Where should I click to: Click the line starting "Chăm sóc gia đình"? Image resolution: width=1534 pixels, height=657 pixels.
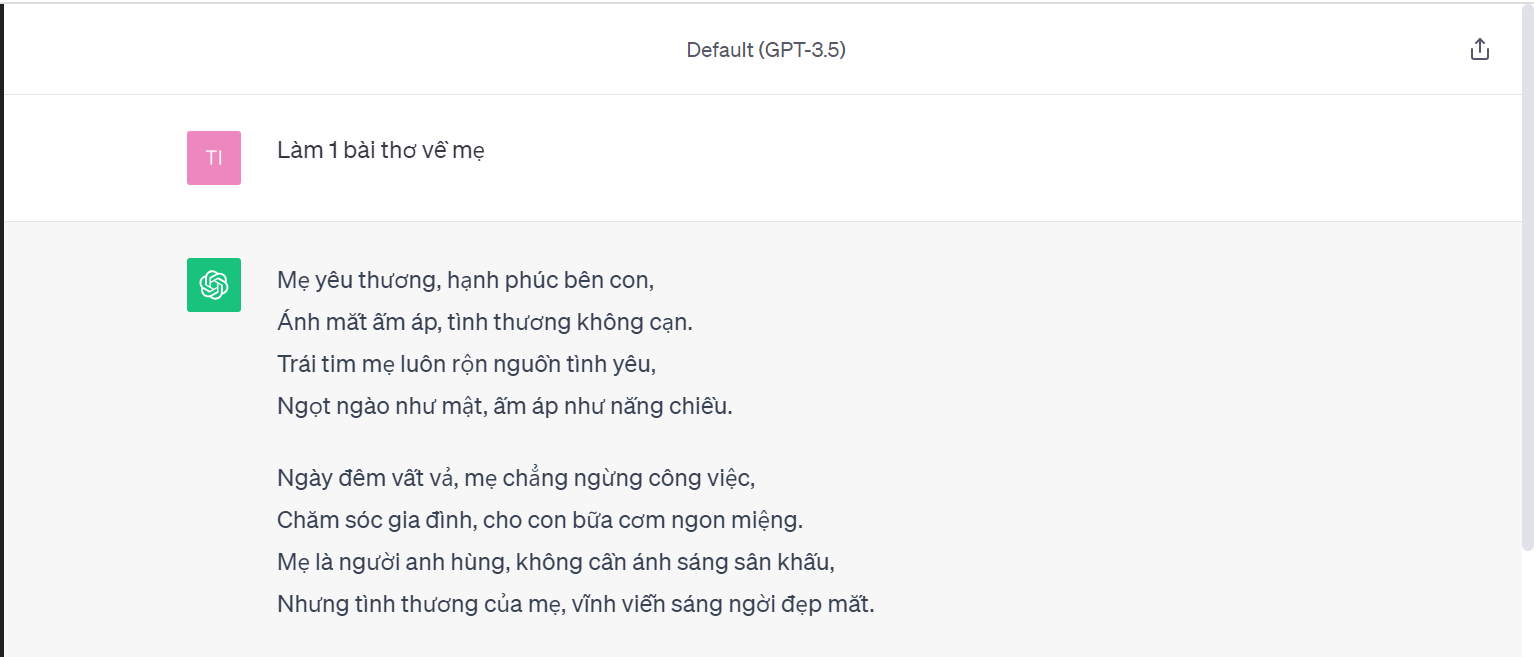[540, 520]
